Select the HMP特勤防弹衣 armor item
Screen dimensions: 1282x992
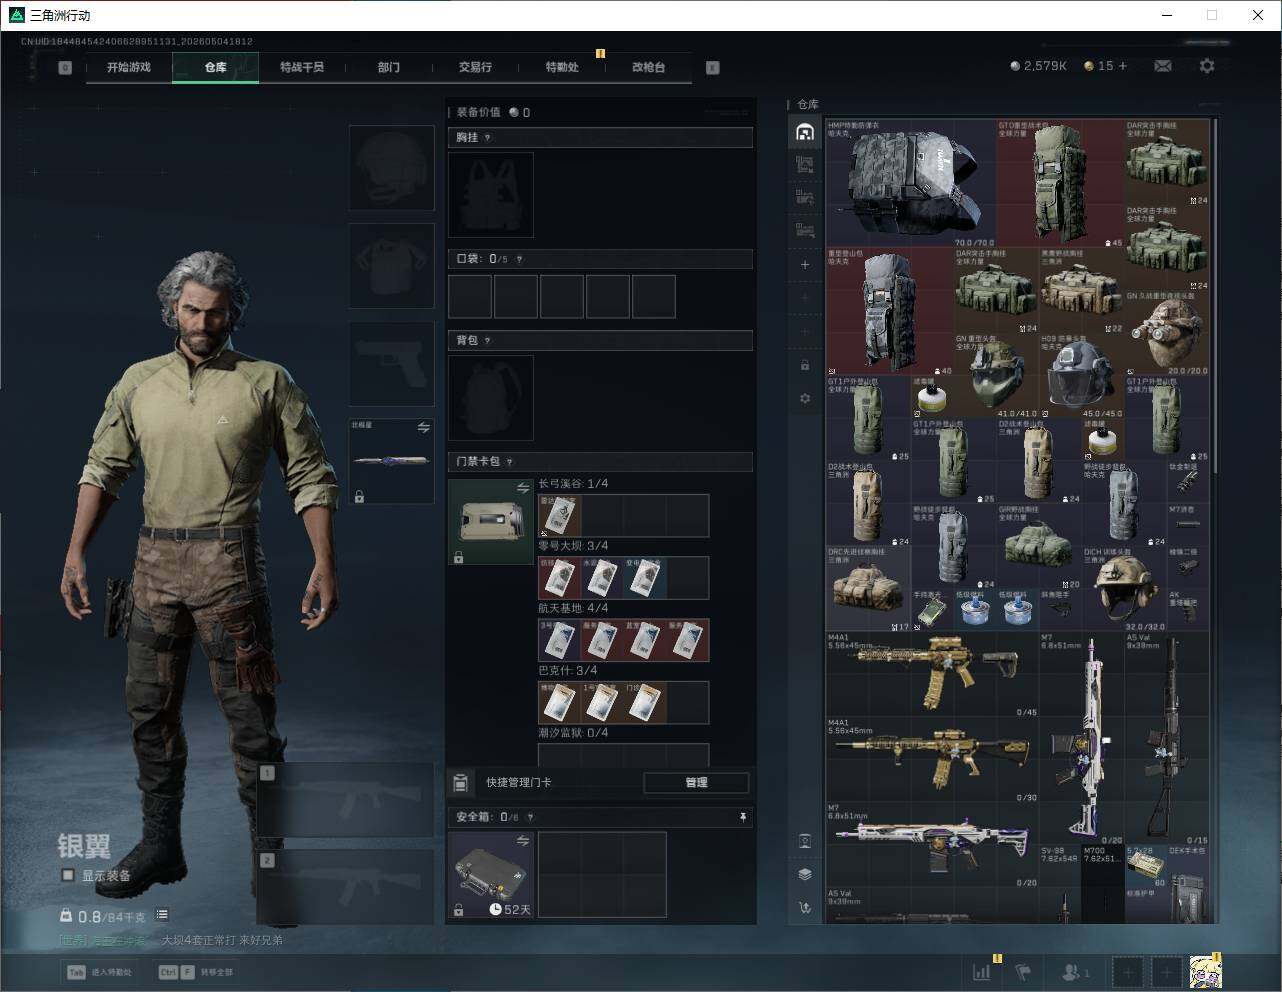(x=911, y=184)
